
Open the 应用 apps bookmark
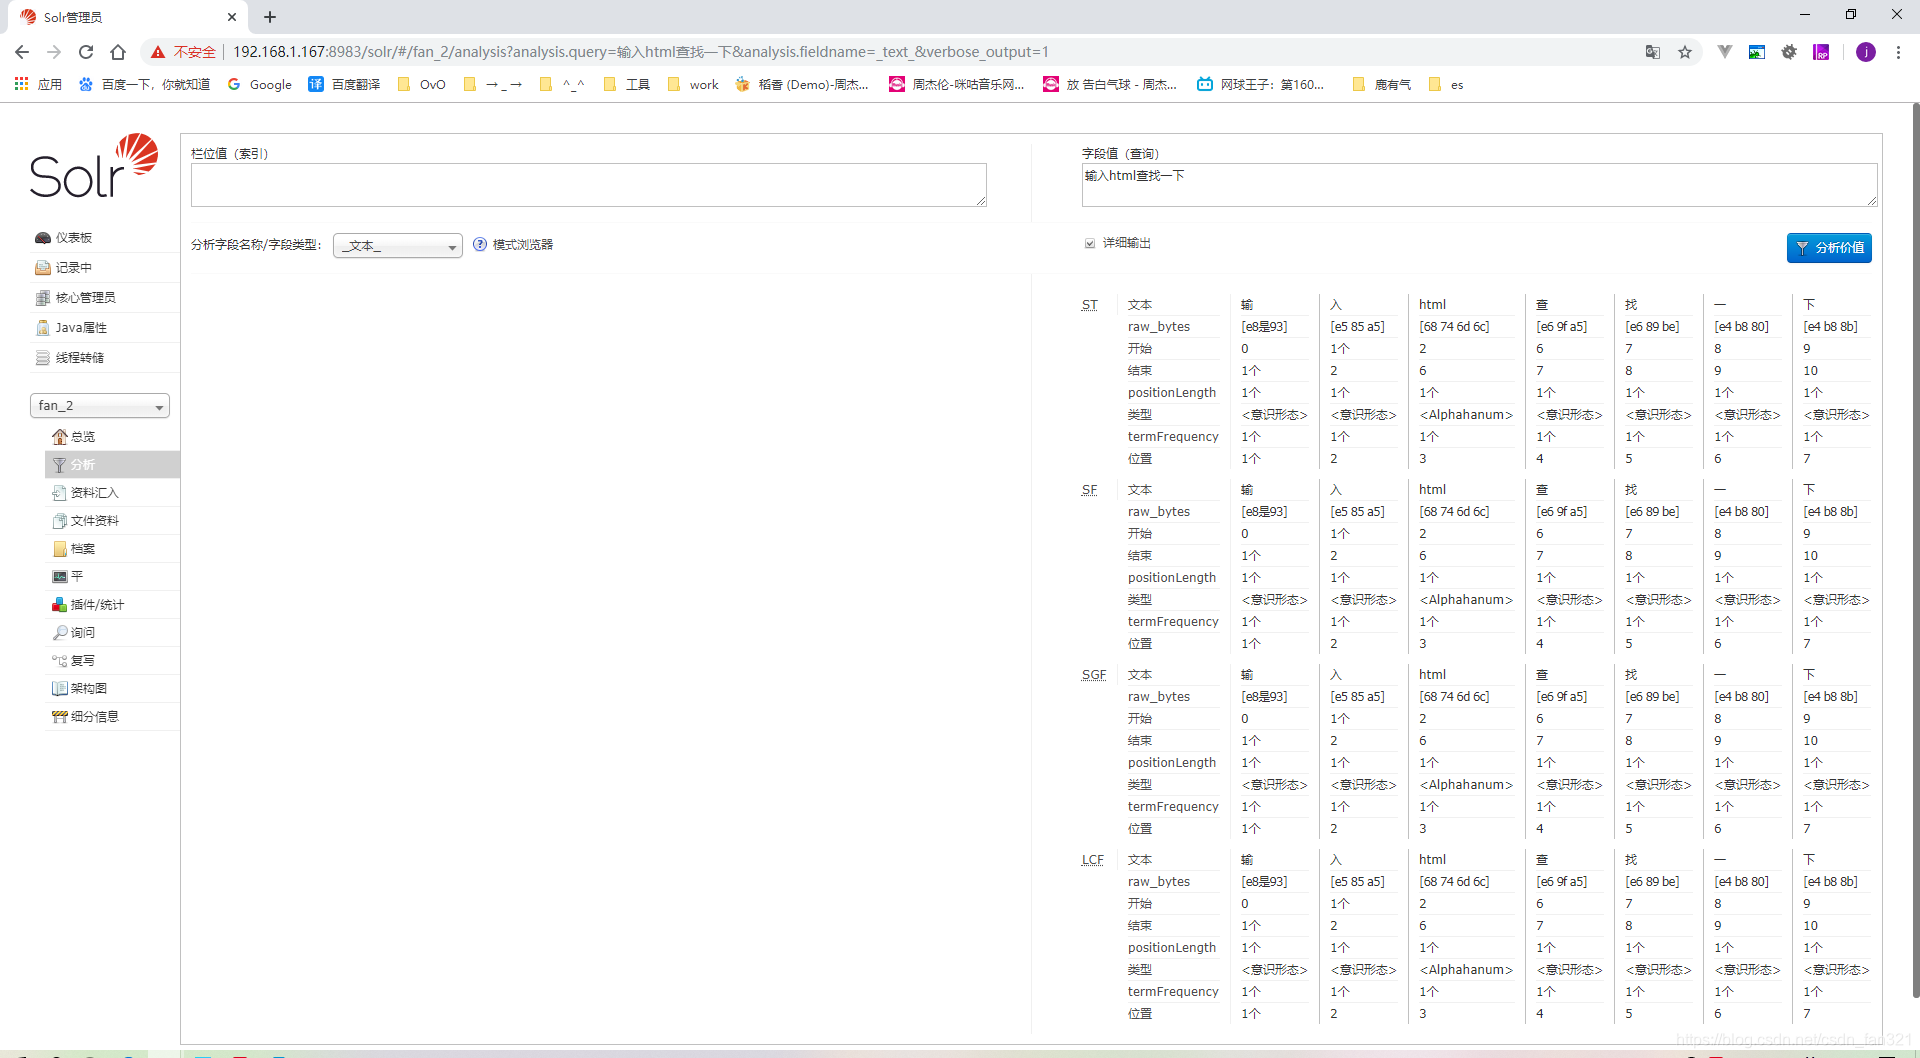(x=38, y=85)
